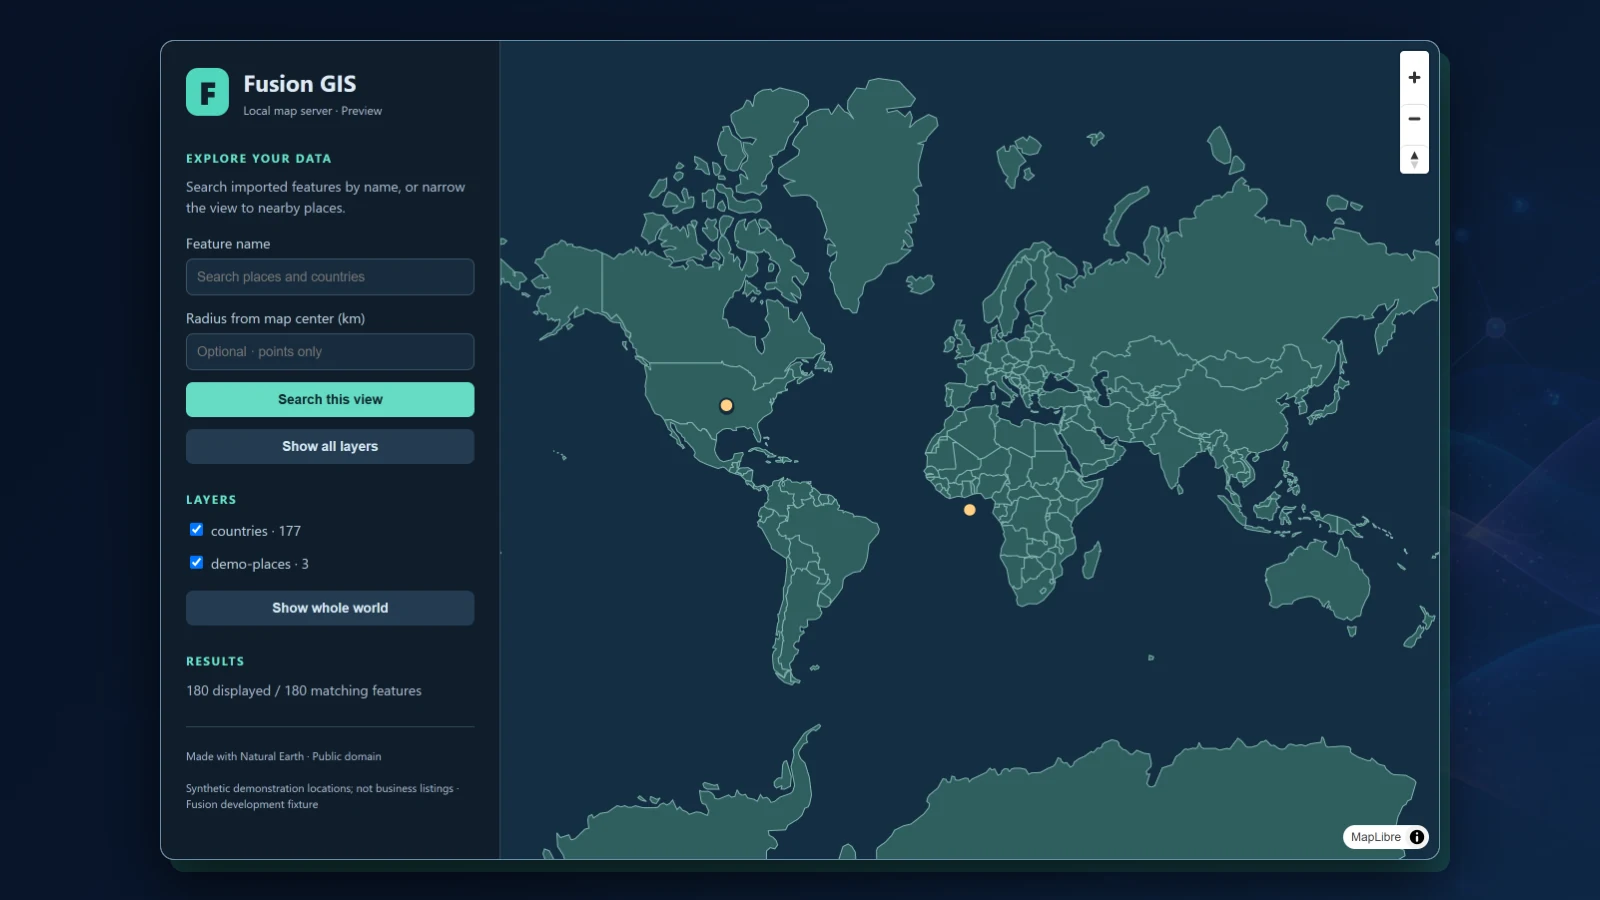Focus the Feature name search field
Viewport: 1600px width, 900px height.
tap(330, 277)
